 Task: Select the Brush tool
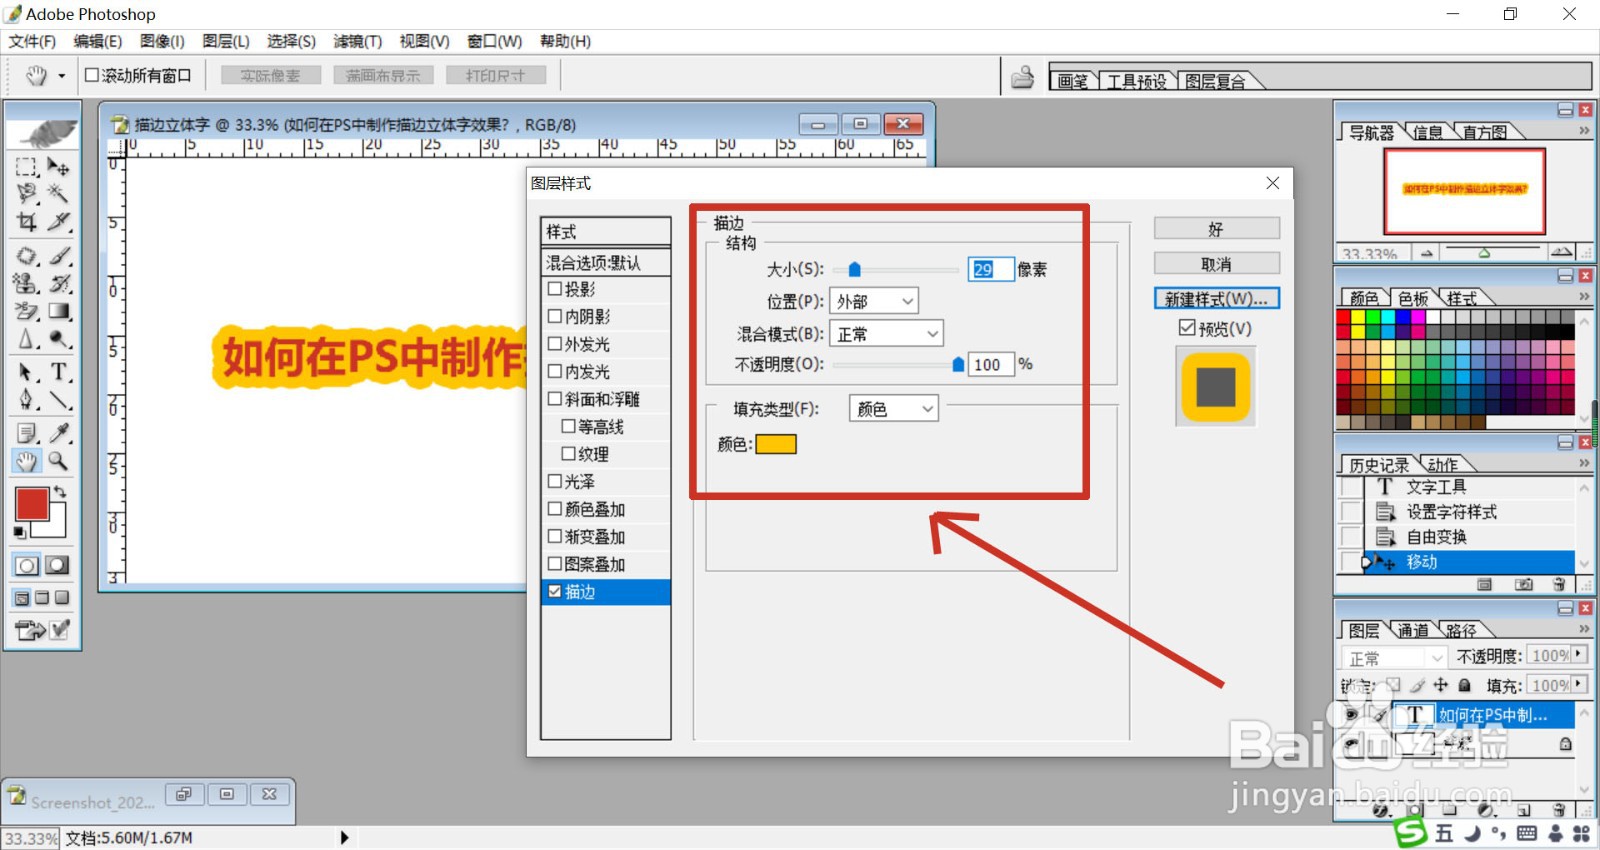pos(59,256)
